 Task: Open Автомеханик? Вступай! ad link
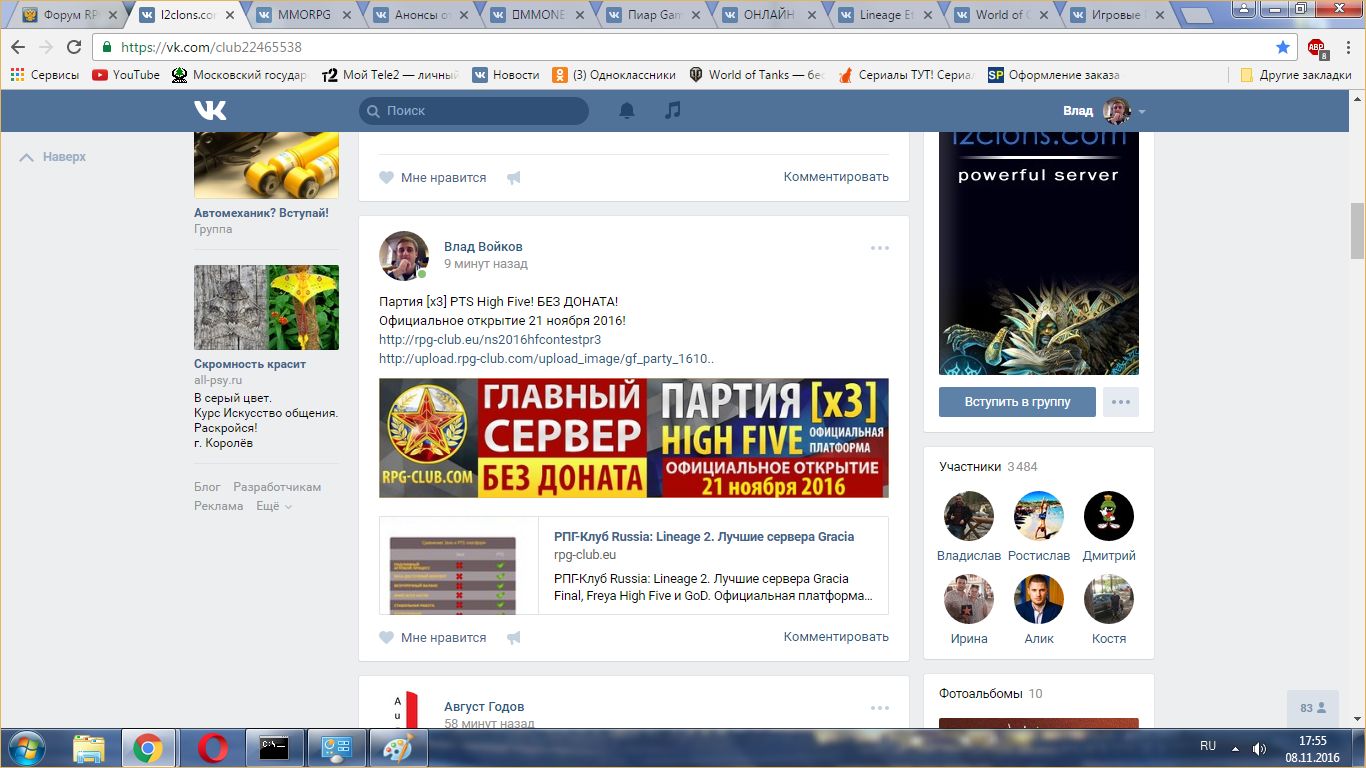(x=261, y=213)
